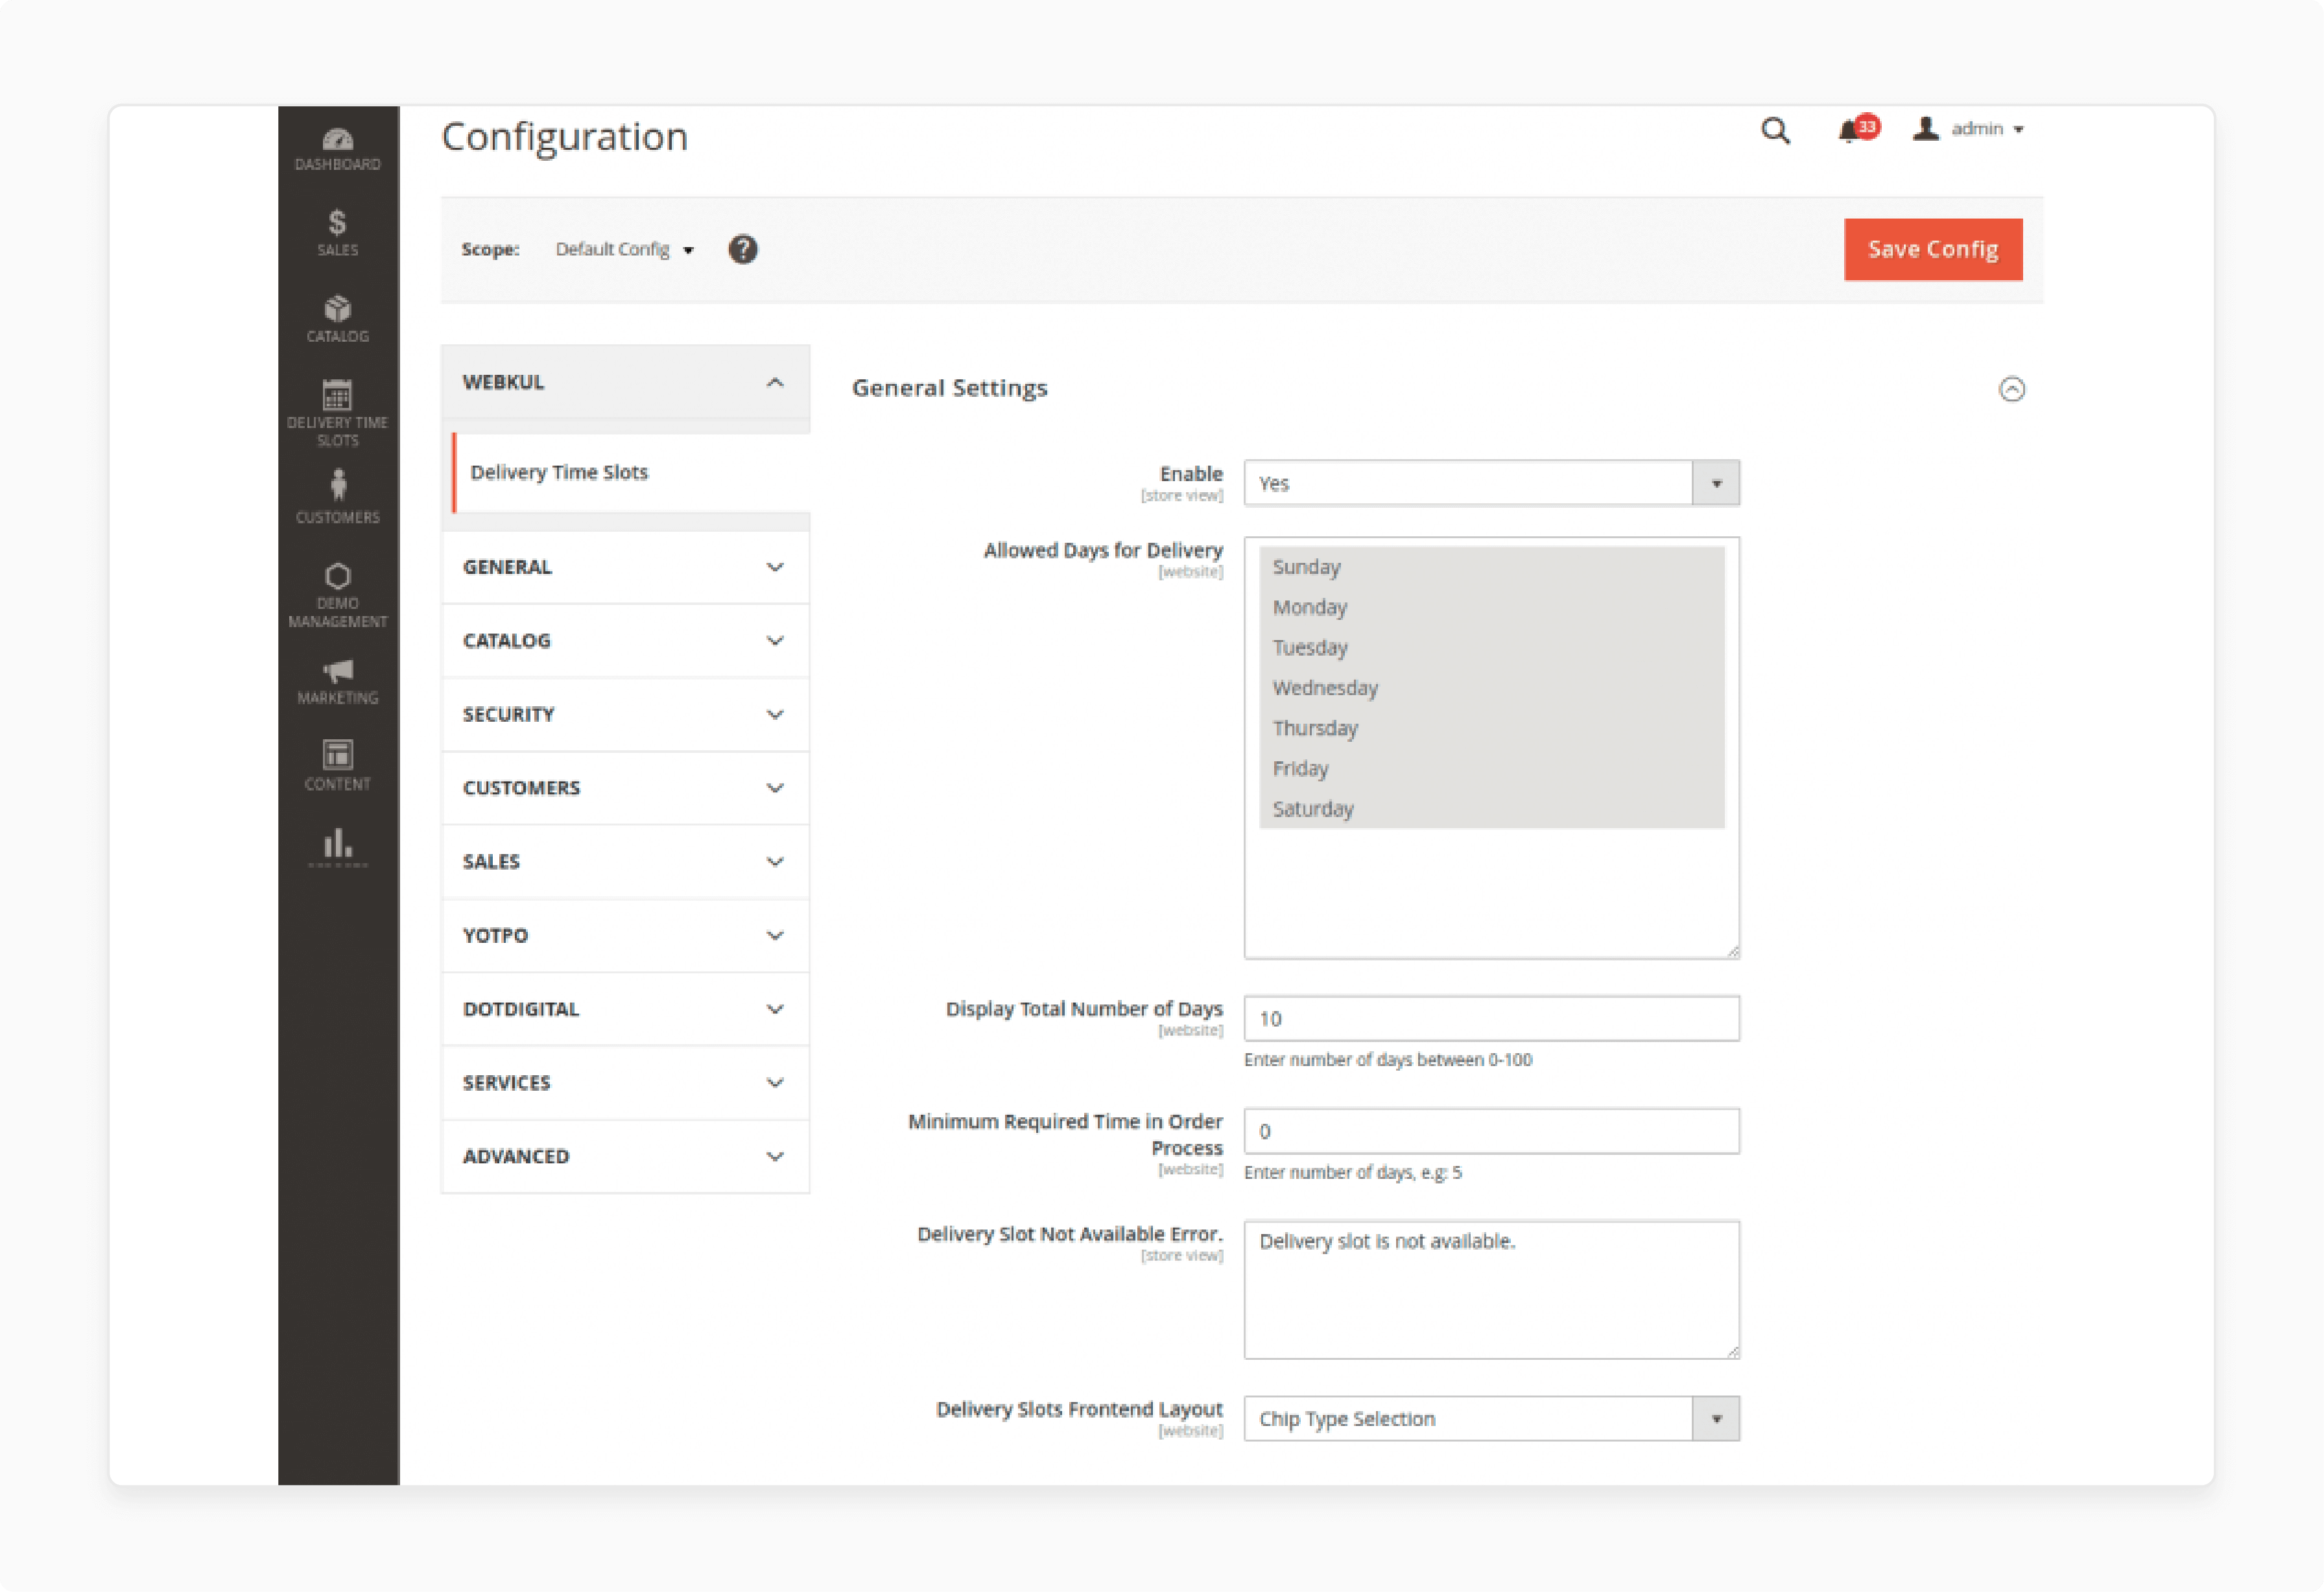Open Delivery Slots Frontend Layout dropdown
Image resolution: width=2324 pixels, height=1592 pixels.
point(1491,1418)
